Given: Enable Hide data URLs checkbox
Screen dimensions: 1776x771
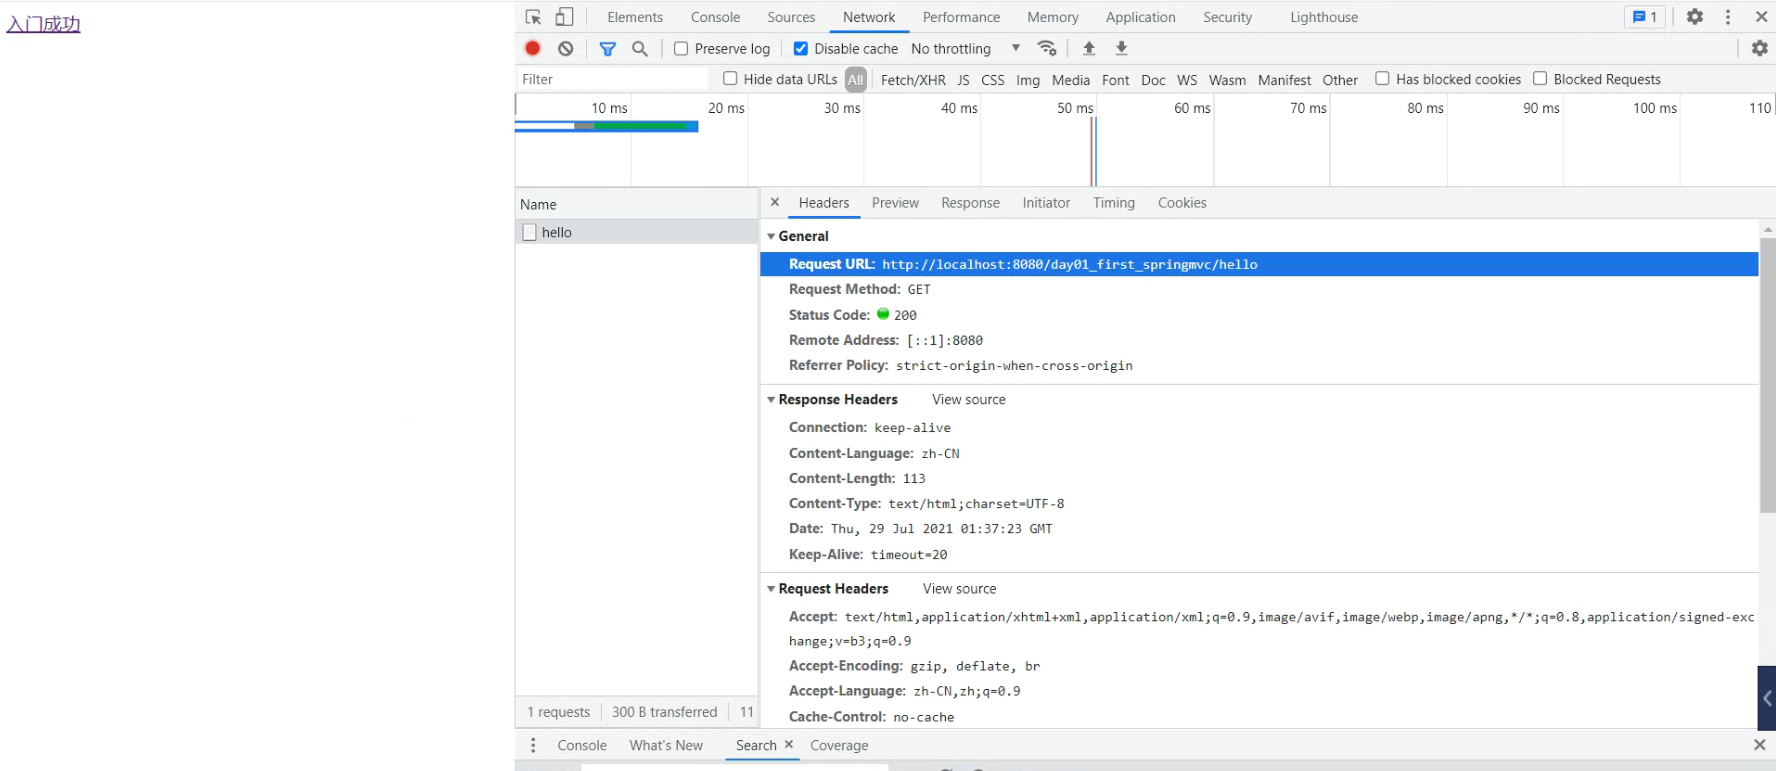Looking at the screenshot, I should click(730, 78).
